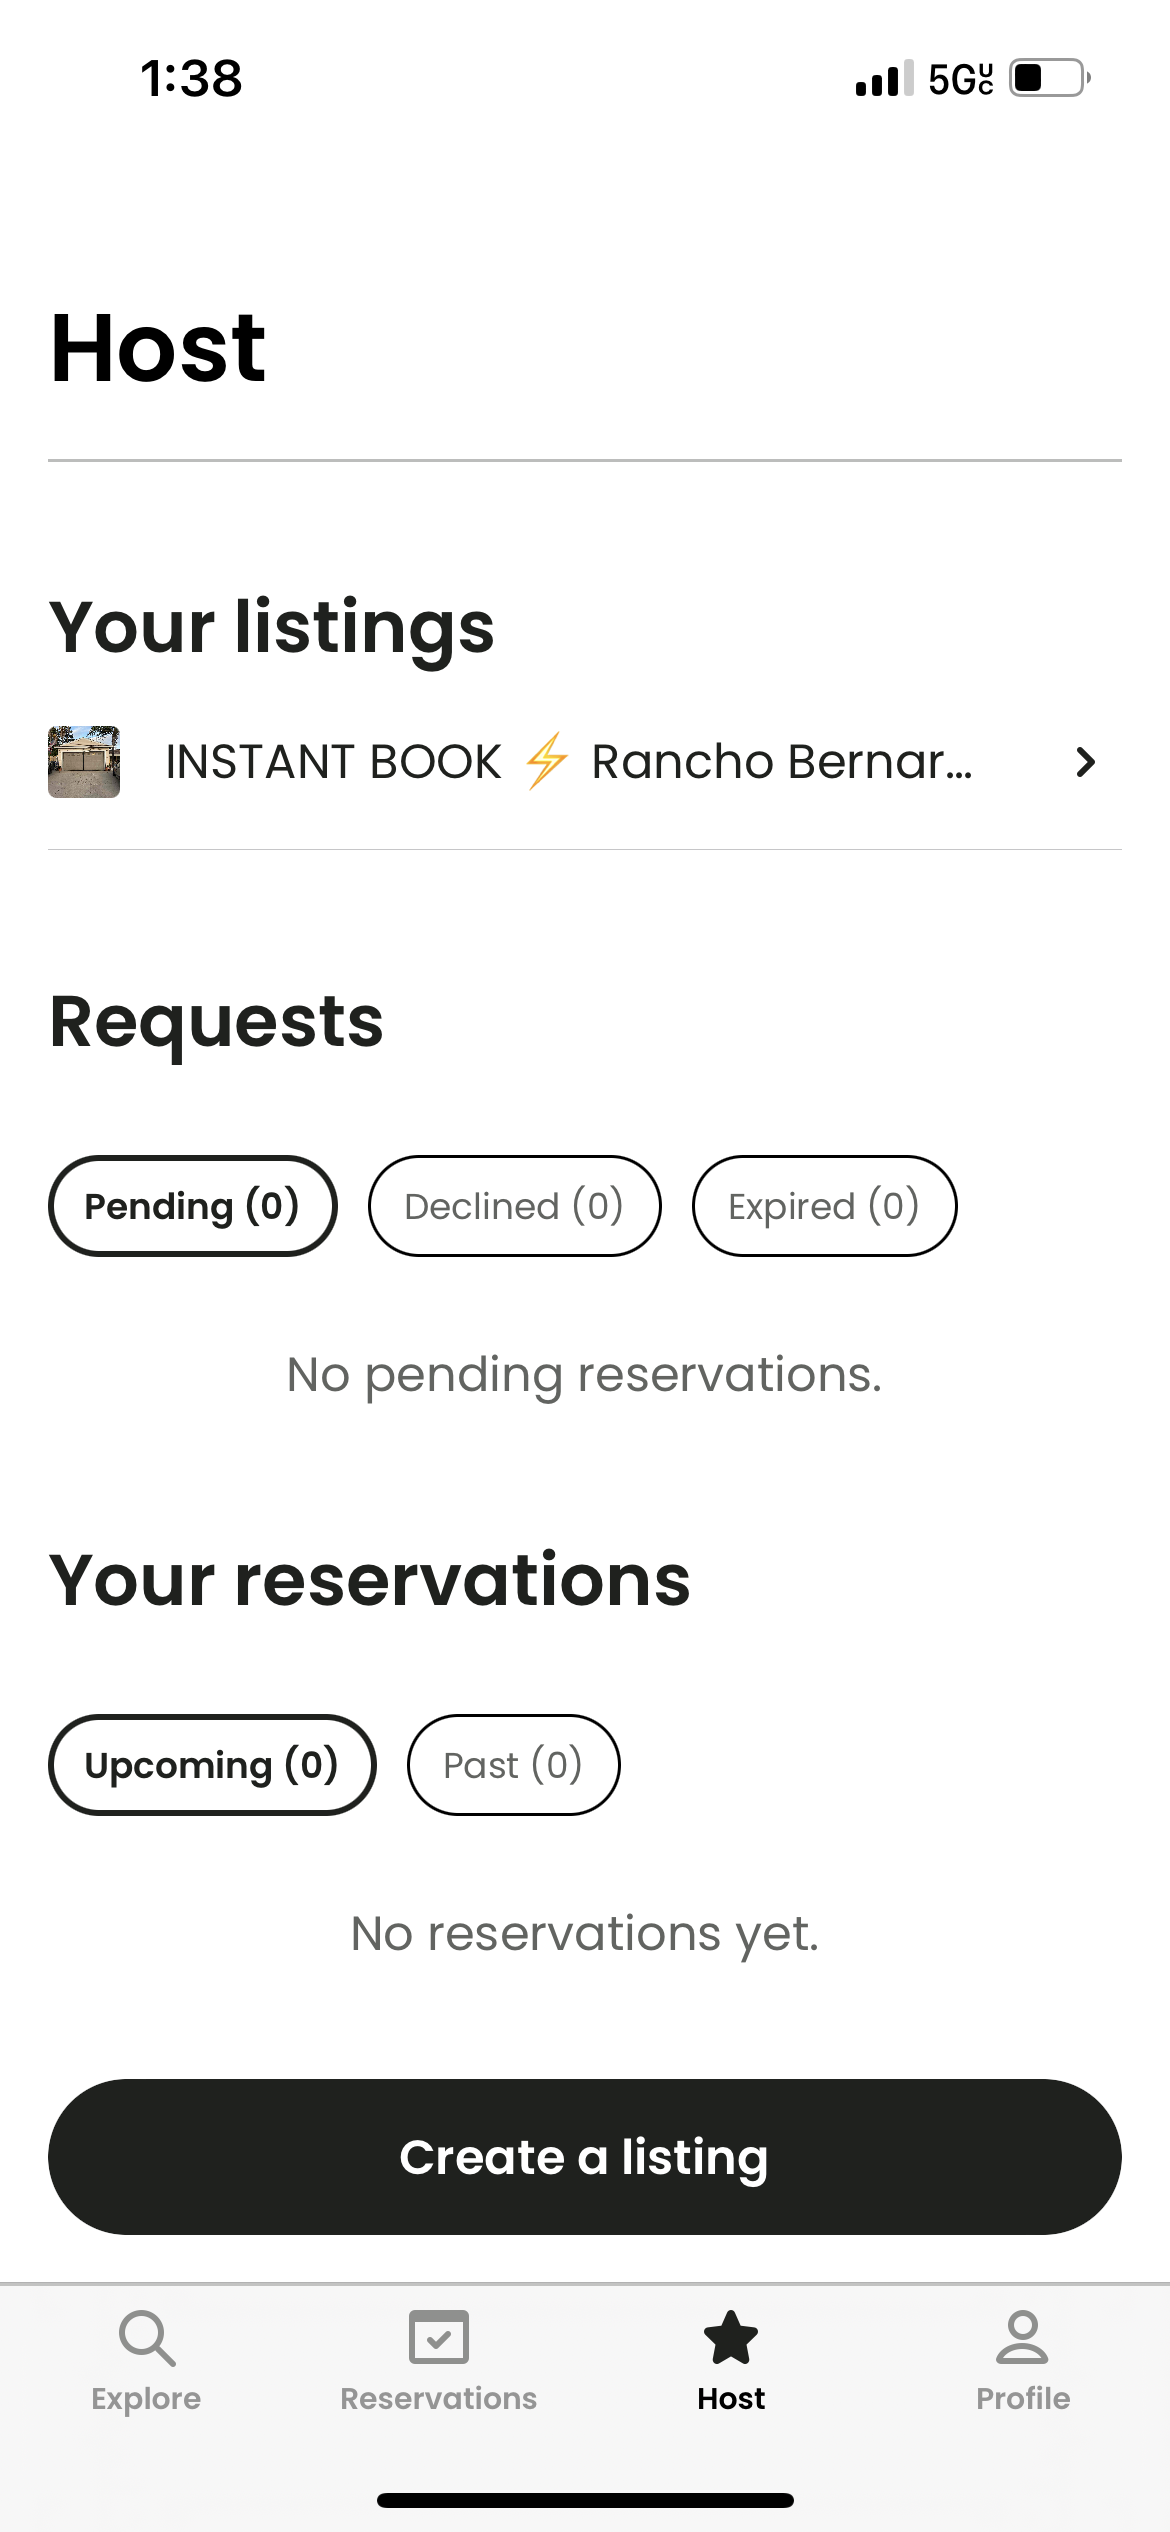
Task: Select the Upcoming (0) reservations tab
Action: point(212,1765)
